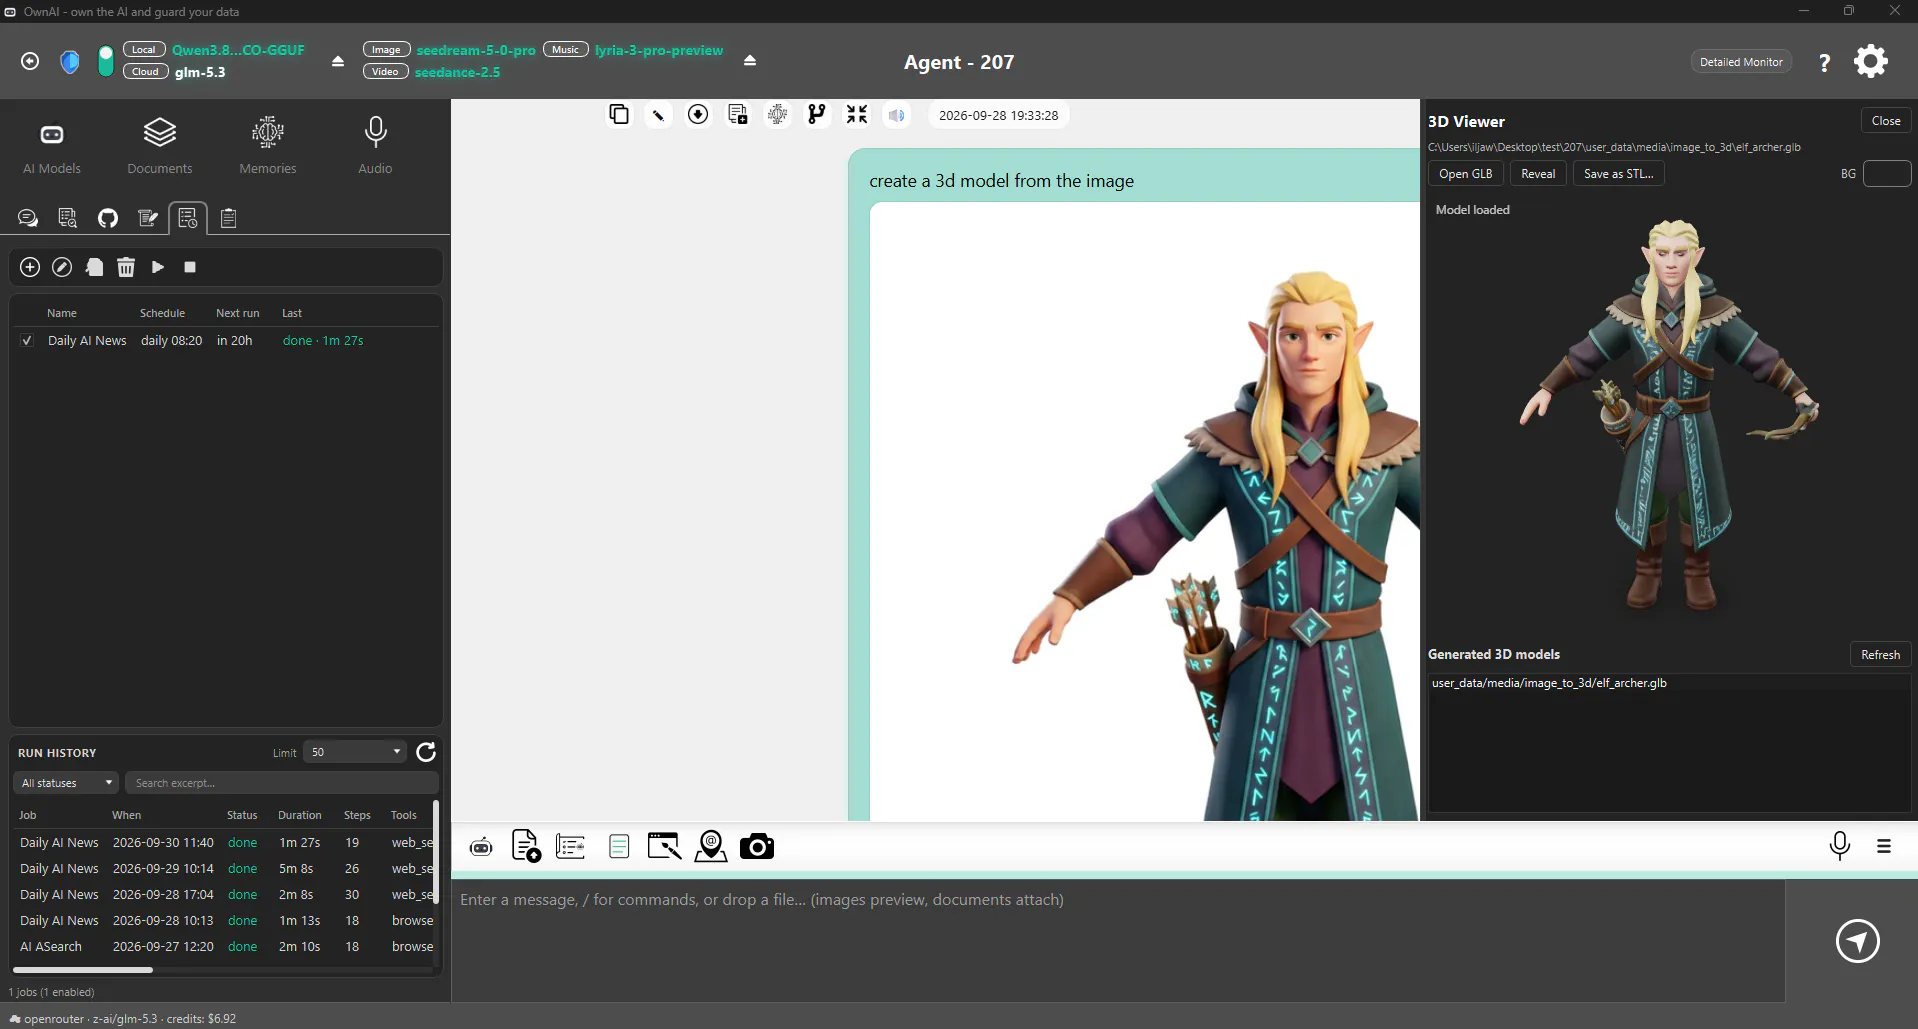The height and width of the screenshot is (1029, 1918).
Task: Open the Memories panel
Action: [x=268, y=147]
